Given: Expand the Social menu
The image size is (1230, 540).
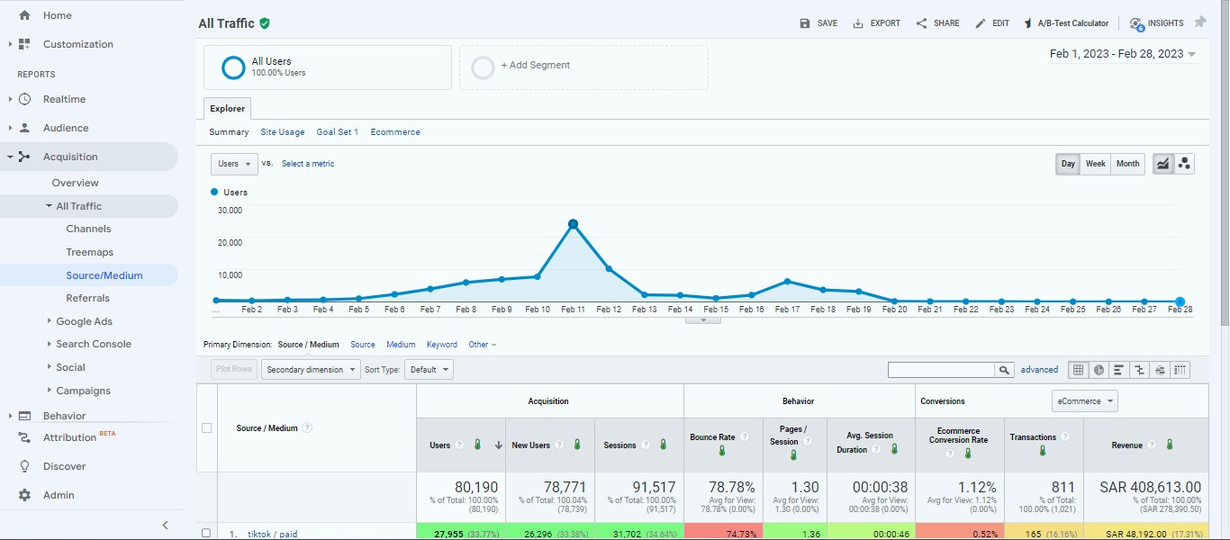Looking at the screenshot, I should (49, 367).
